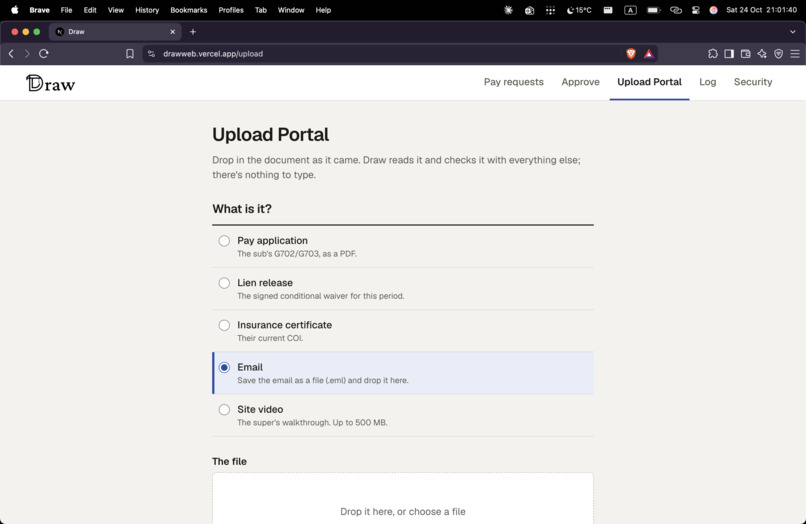Select the Site video radio button
This screenshot has width=806, height=524.
224,409
